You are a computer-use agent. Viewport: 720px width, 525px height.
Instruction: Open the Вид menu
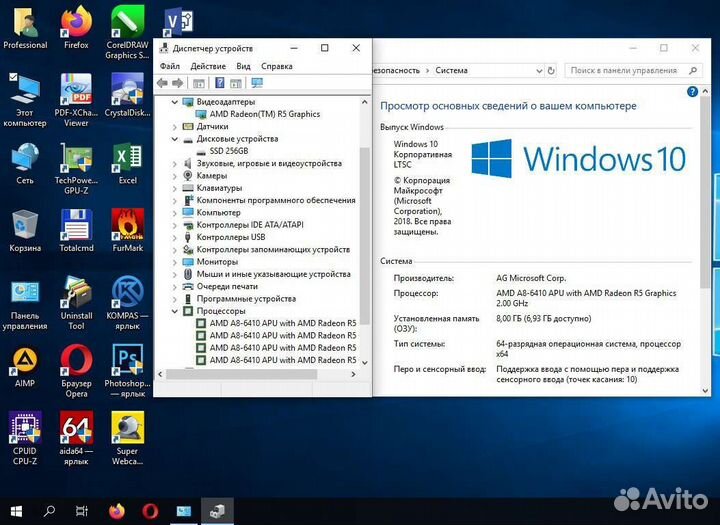pyautogui.click(x=243, y=66)
